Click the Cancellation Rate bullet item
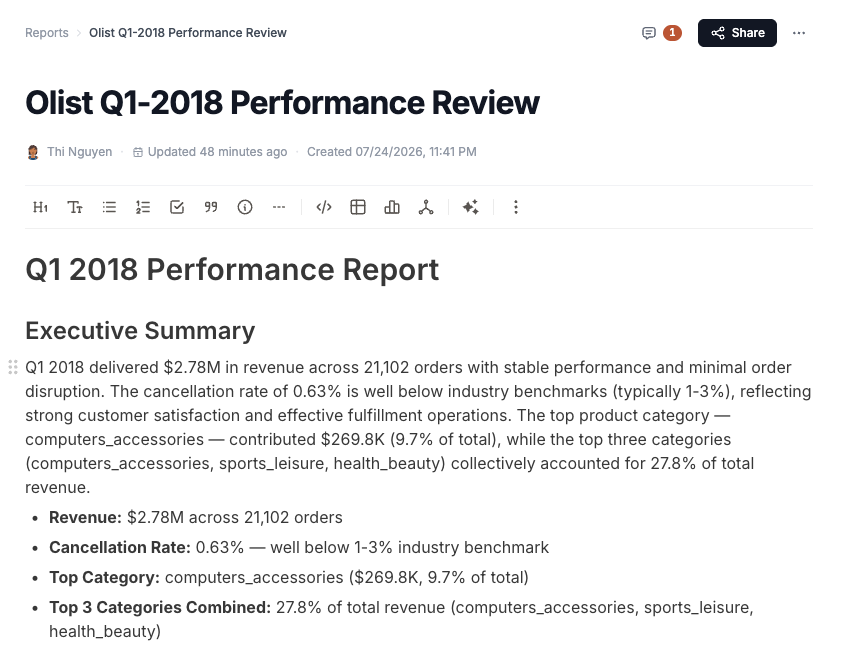 [299, 547]
